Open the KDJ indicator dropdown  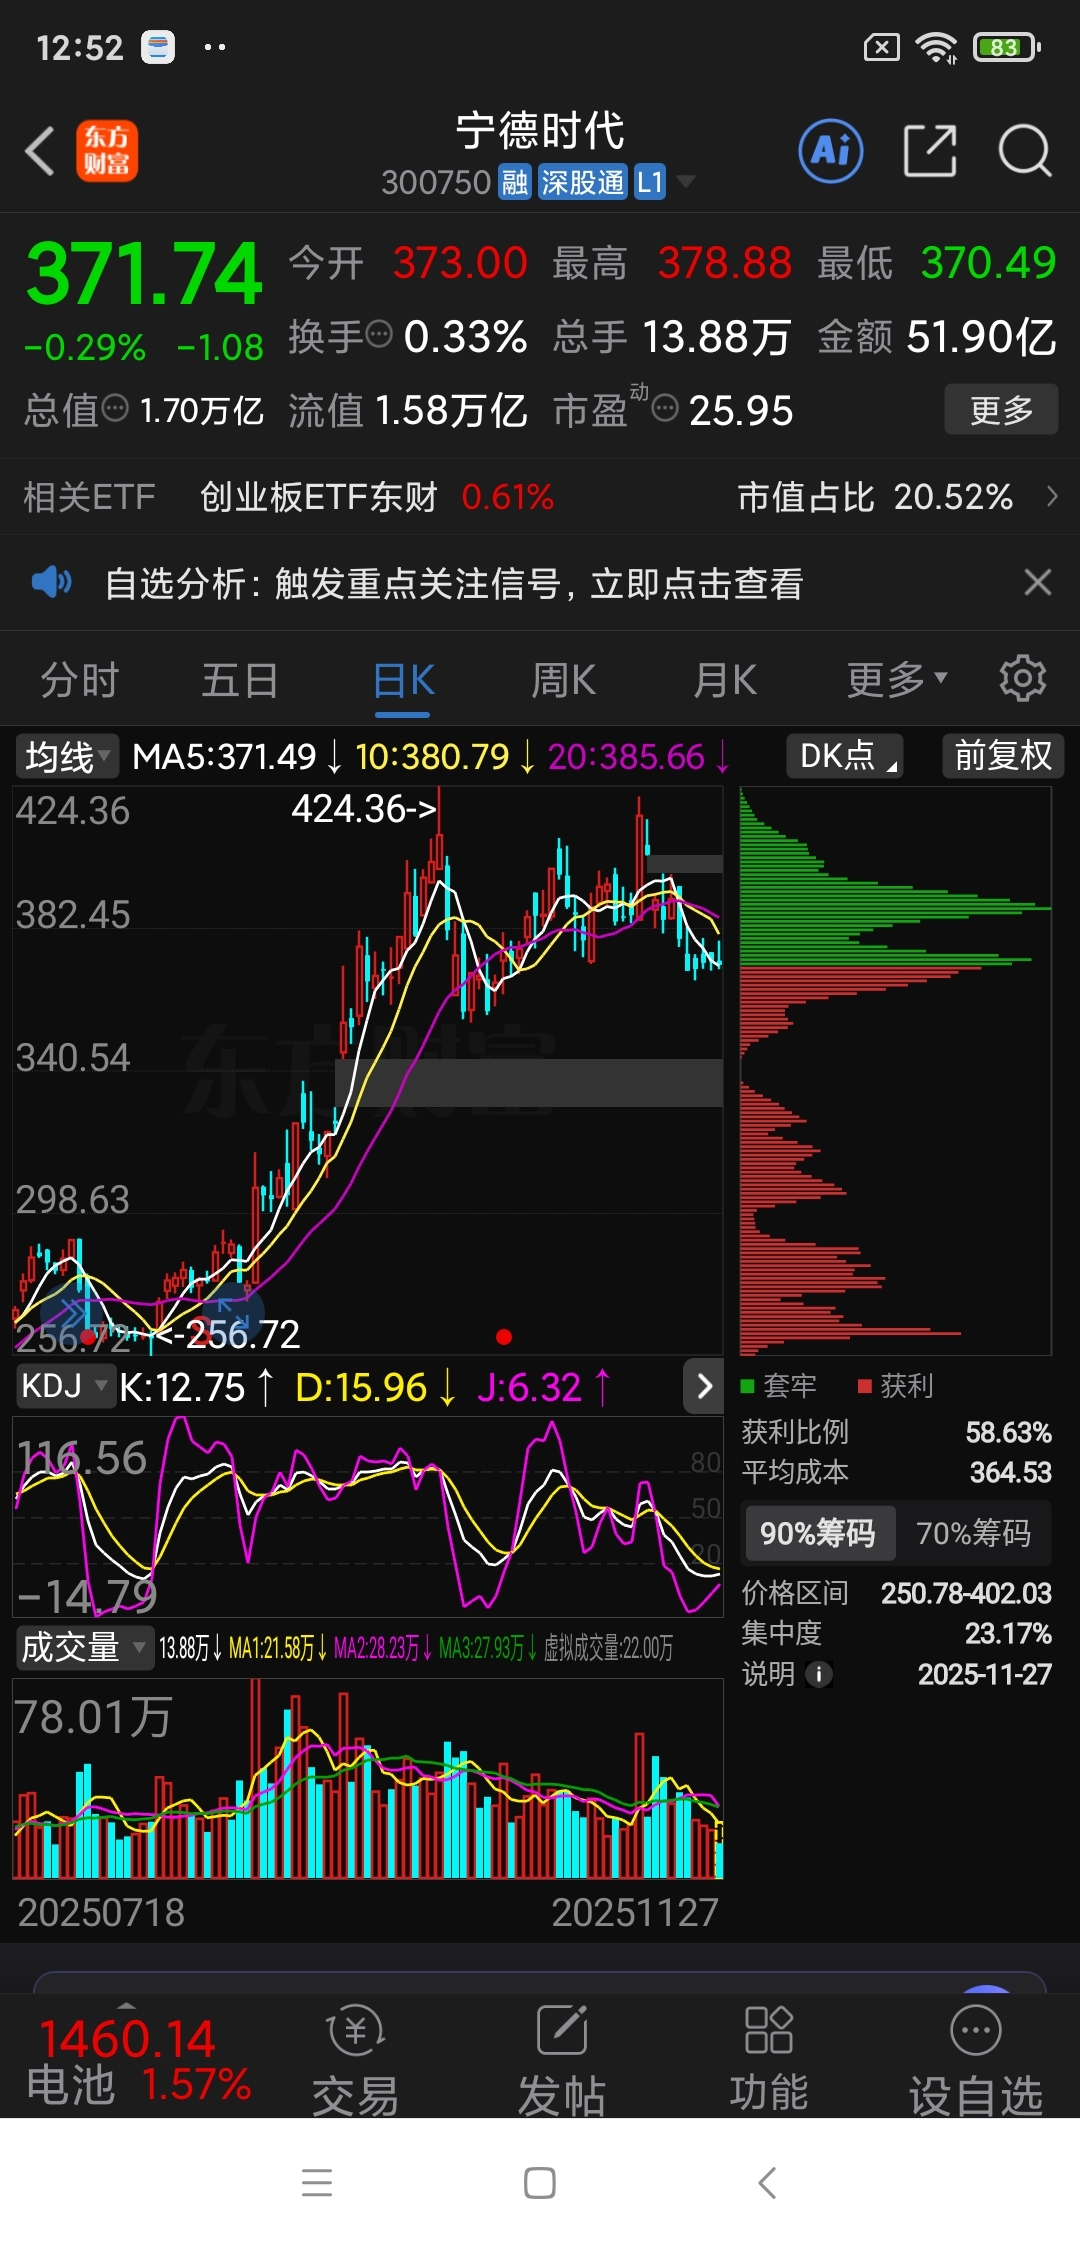[x=65, y=1386]
